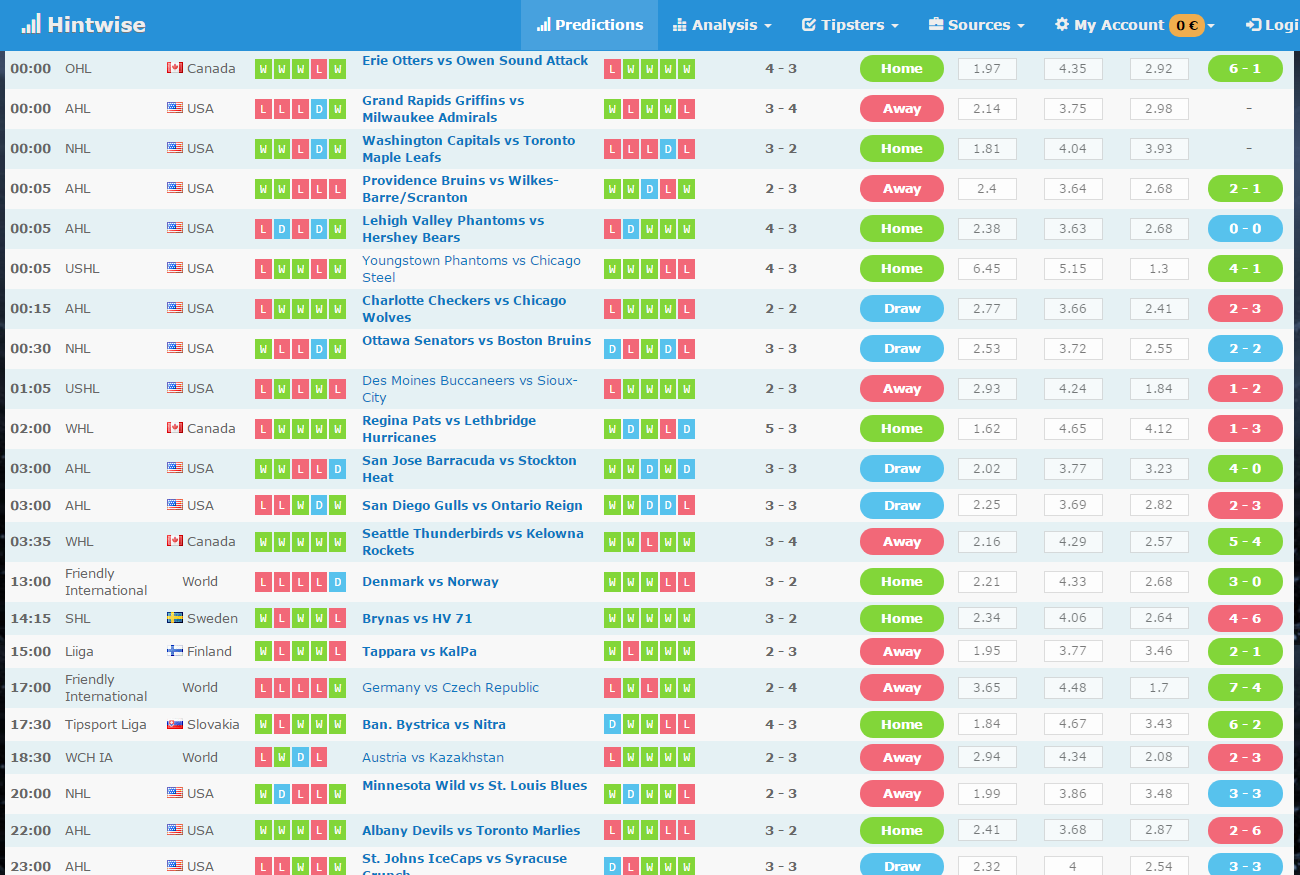1300x875 pixels.
Task: Open Erie Otters vs Owen Sound Attack
Action: point(475,61)
